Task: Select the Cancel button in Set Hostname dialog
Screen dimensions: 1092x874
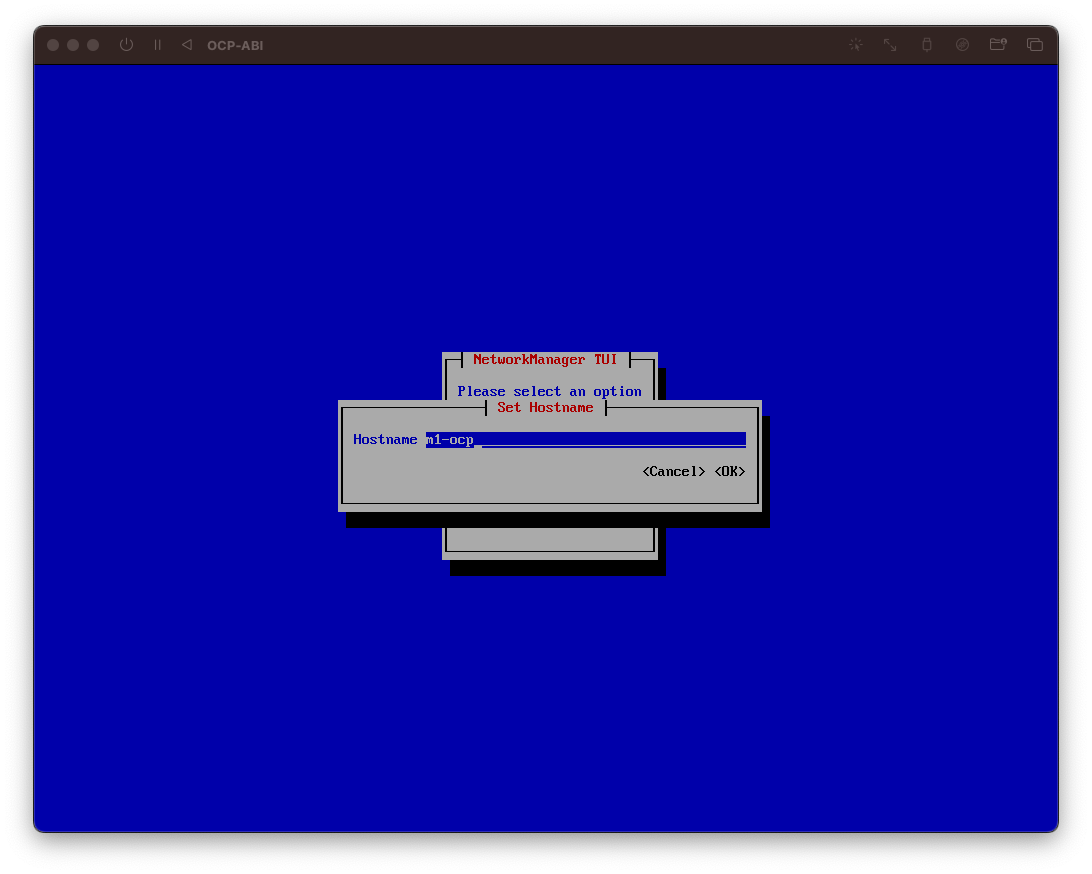Action: pyautogui.click(x=673, y=471)
